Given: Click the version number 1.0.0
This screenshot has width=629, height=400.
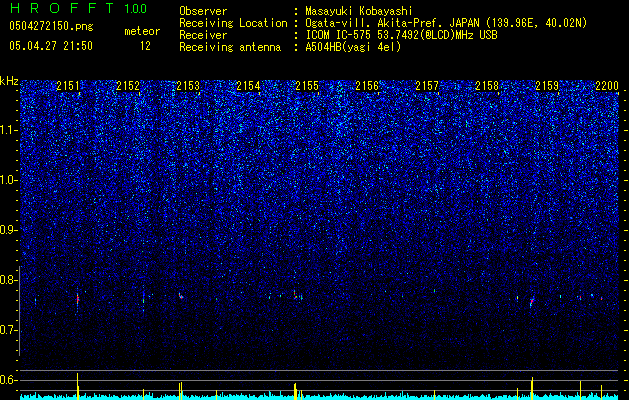Looking at the screenshot, I should pos(136,9).
